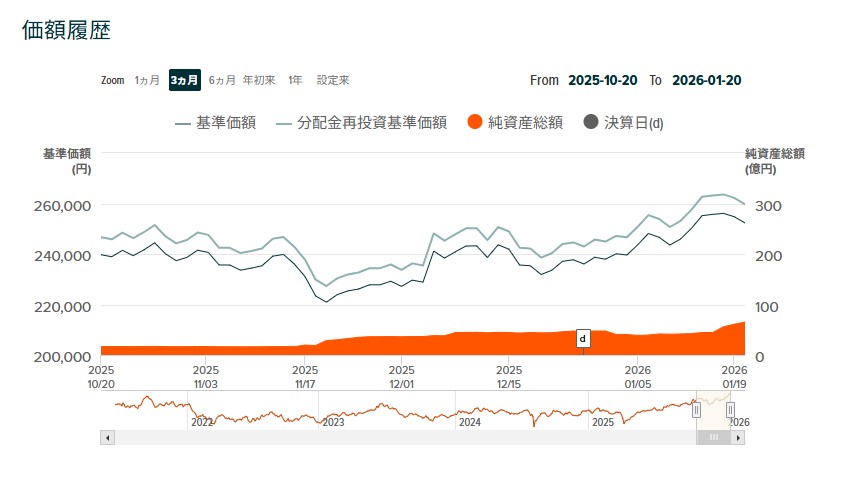Select the 3ヵ月 zoom range
Screen dimensions: 853x488
tap(184, 80)
